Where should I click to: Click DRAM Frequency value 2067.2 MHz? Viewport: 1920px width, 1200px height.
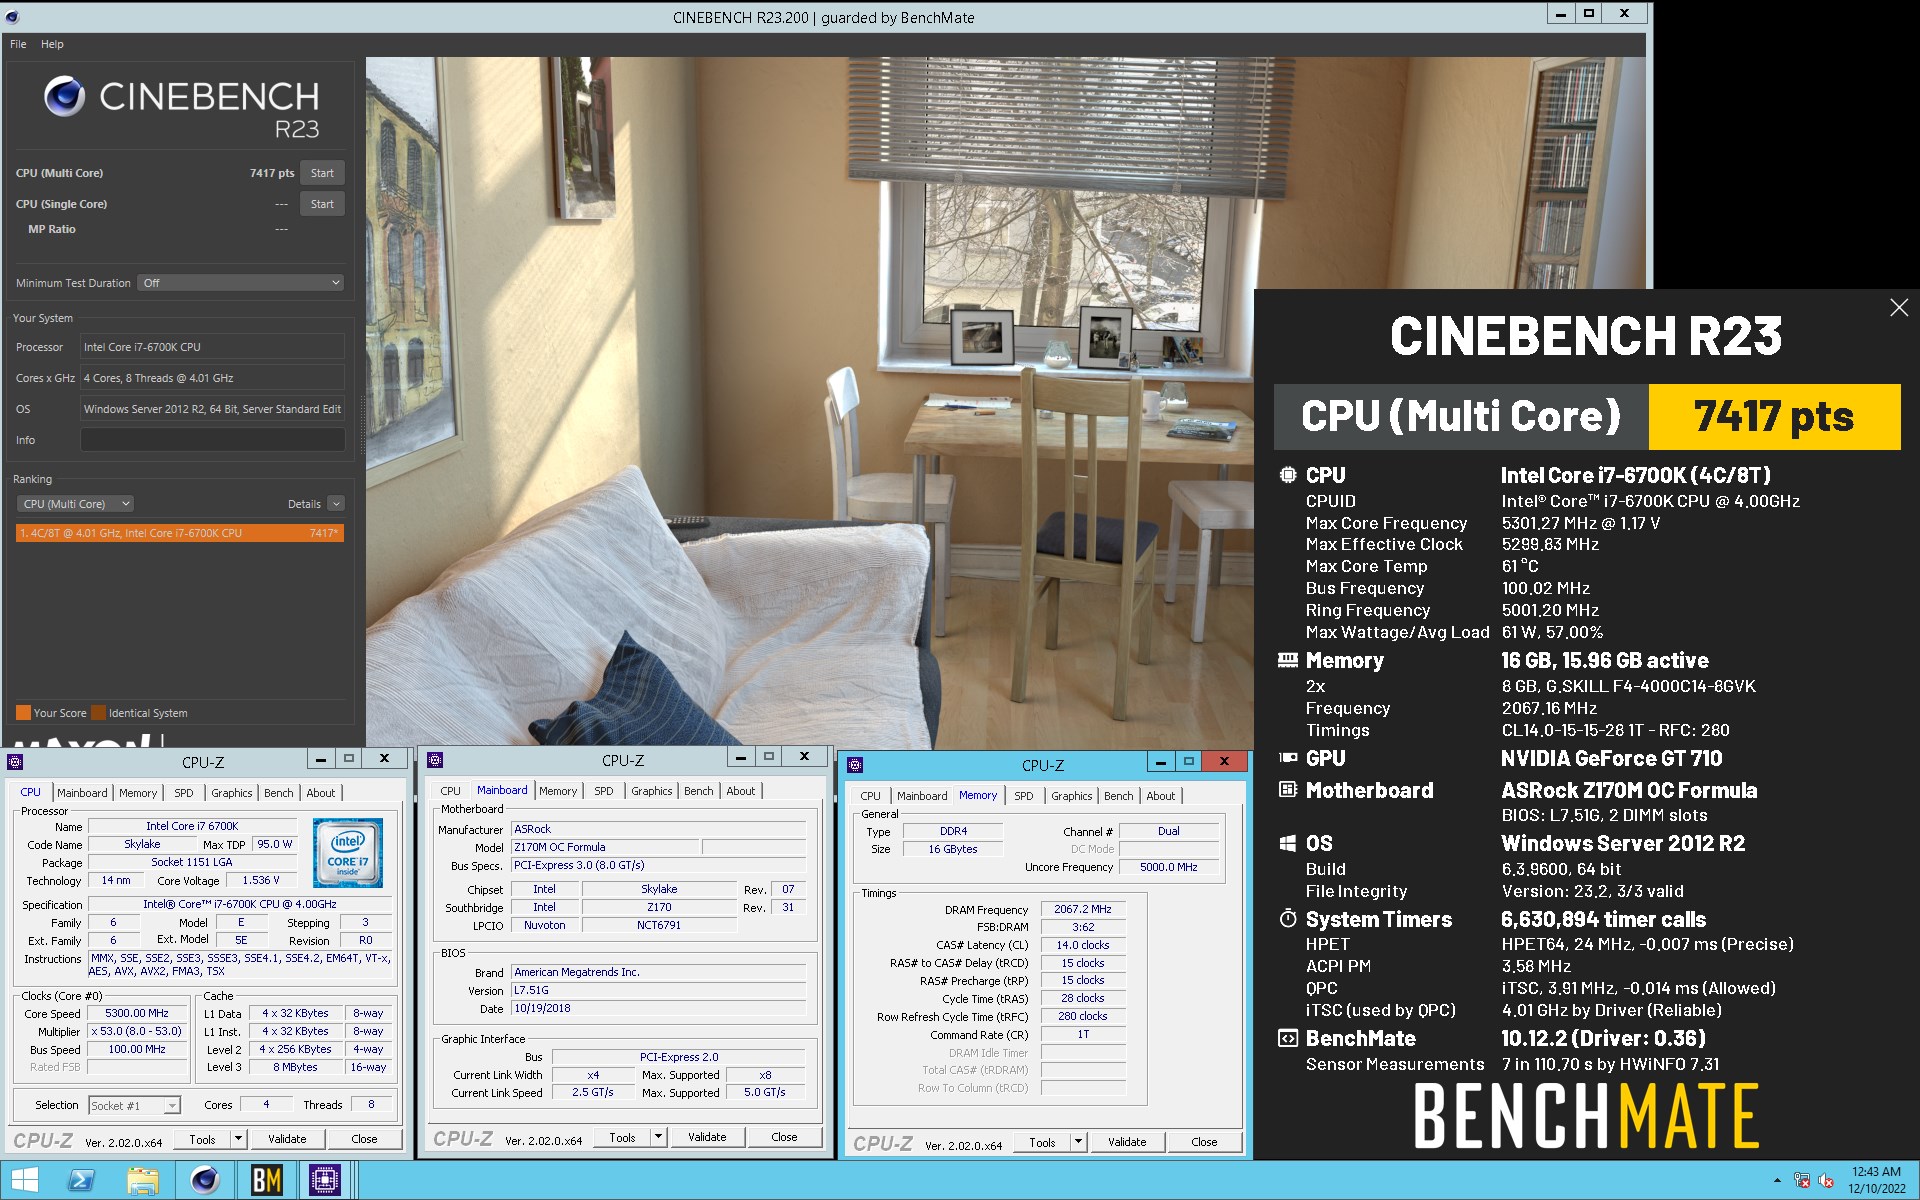point(1083,909)
